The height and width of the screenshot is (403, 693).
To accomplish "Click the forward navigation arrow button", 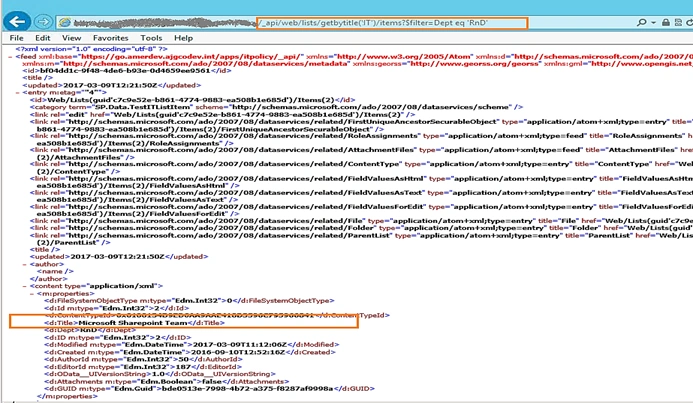I will point(43,22).
